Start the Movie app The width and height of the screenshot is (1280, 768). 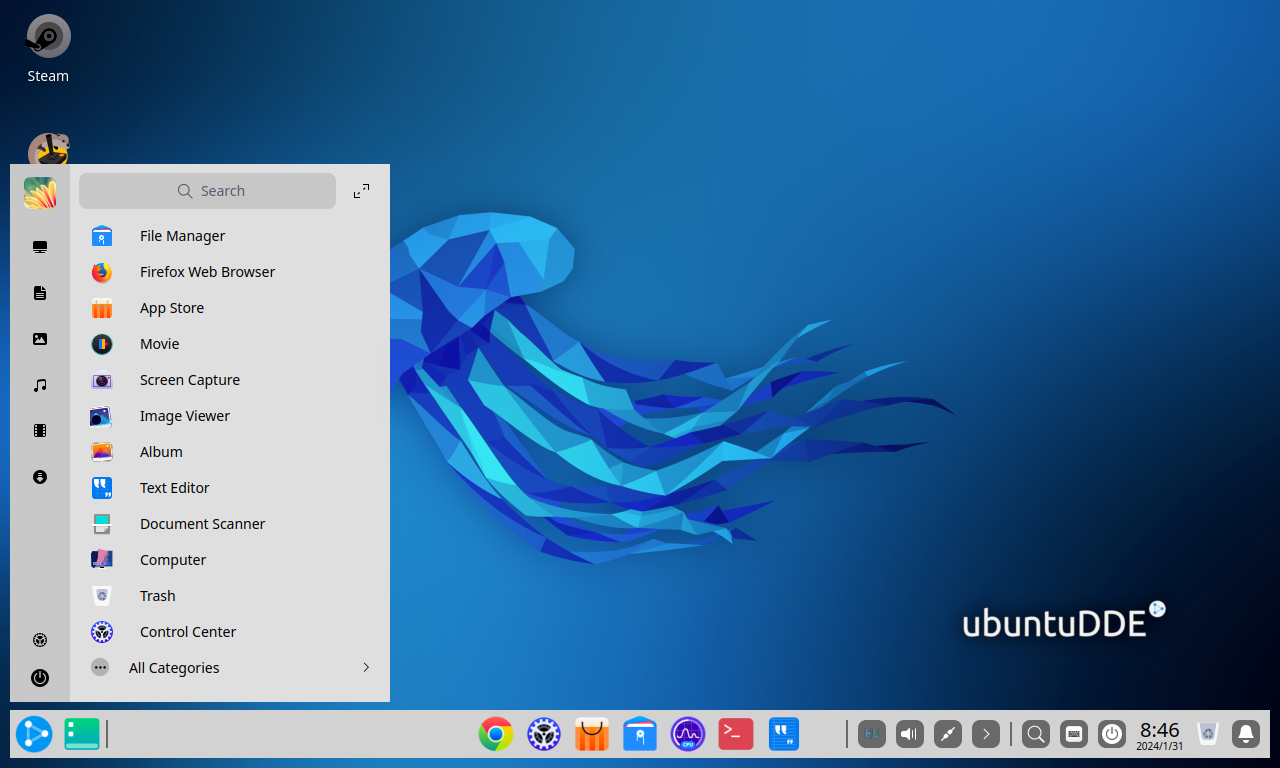tap(229, 344)
